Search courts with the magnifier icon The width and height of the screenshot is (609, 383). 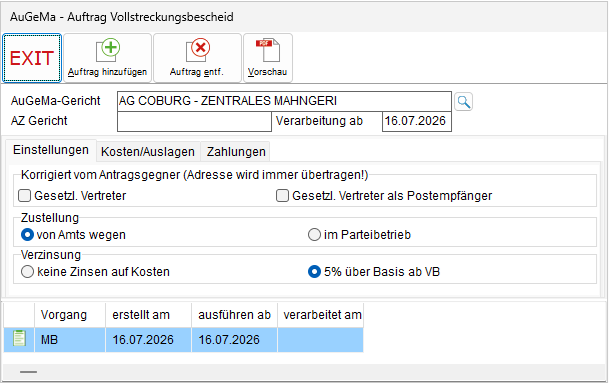pos(463,102)
